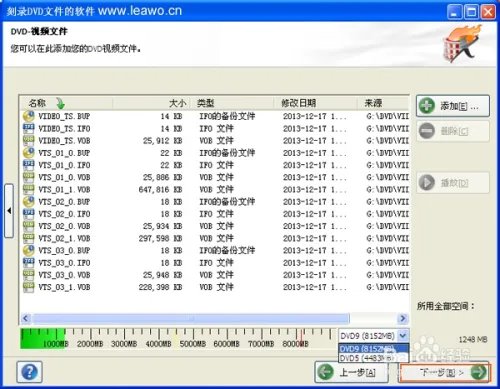Click the VOB icon beside VTS_03_0.VOB
Screen dimensions: 500x389
[29, 275]
